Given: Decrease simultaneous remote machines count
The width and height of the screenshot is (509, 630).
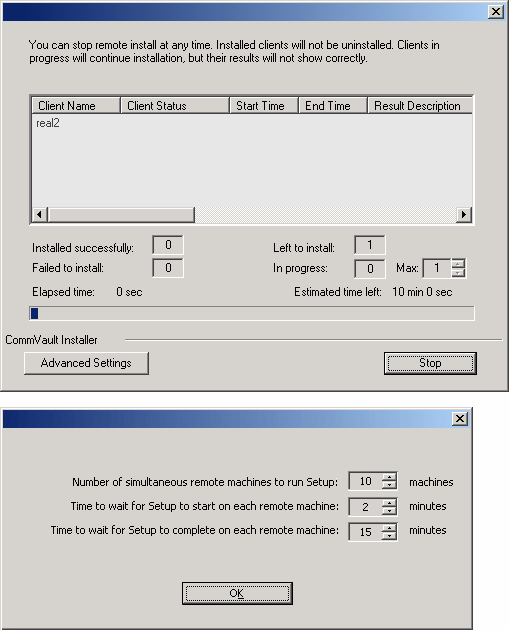Looking at the screenshot, I should (x=389, y=485).
